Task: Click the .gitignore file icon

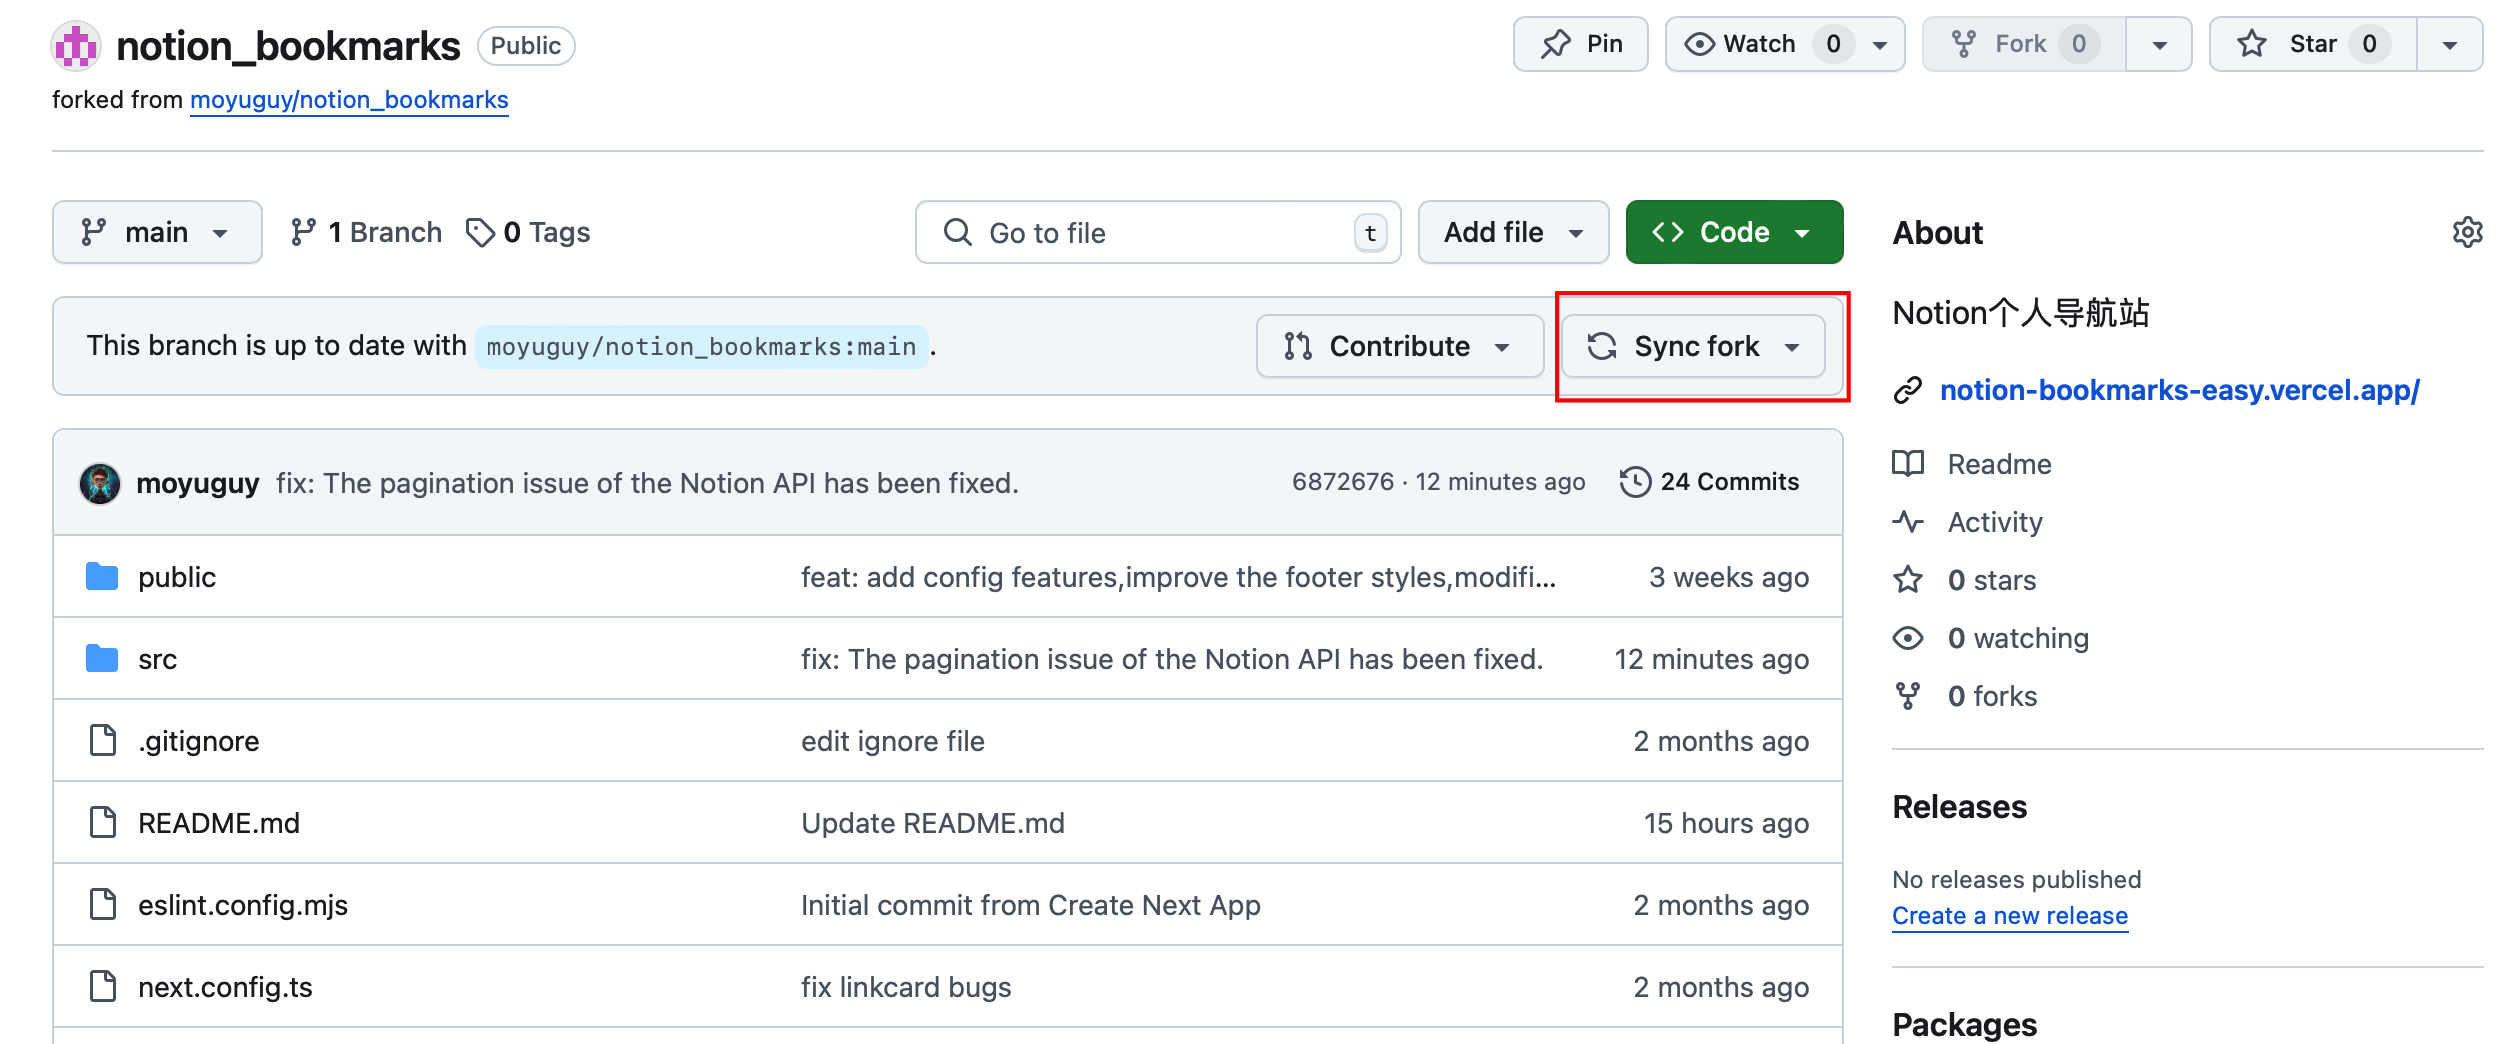Action: point(103,741)
